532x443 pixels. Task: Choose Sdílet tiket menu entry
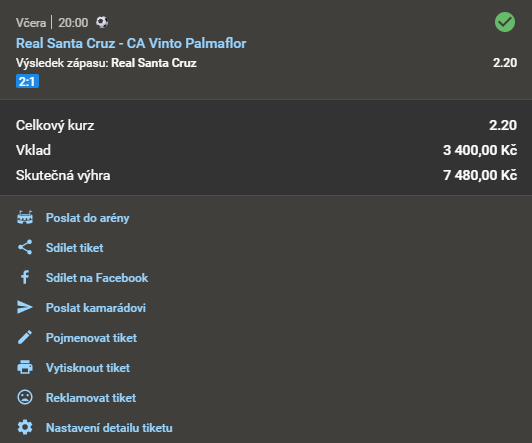click(x=75, y=248)
